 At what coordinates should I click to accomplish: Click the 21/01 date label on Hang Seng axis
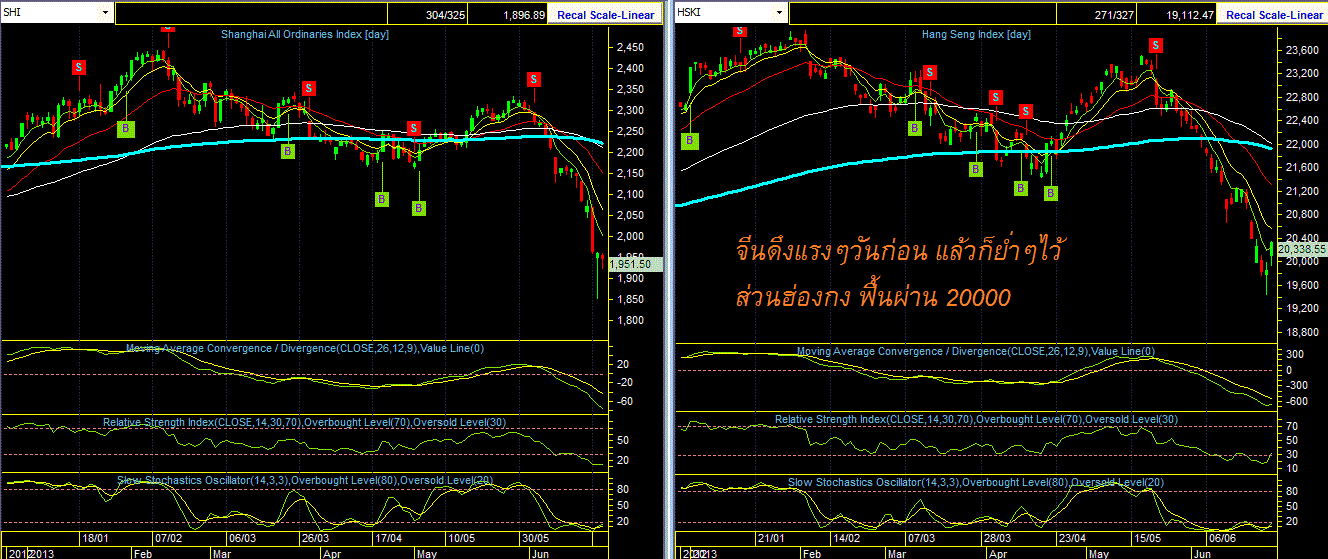click(771, 537)
